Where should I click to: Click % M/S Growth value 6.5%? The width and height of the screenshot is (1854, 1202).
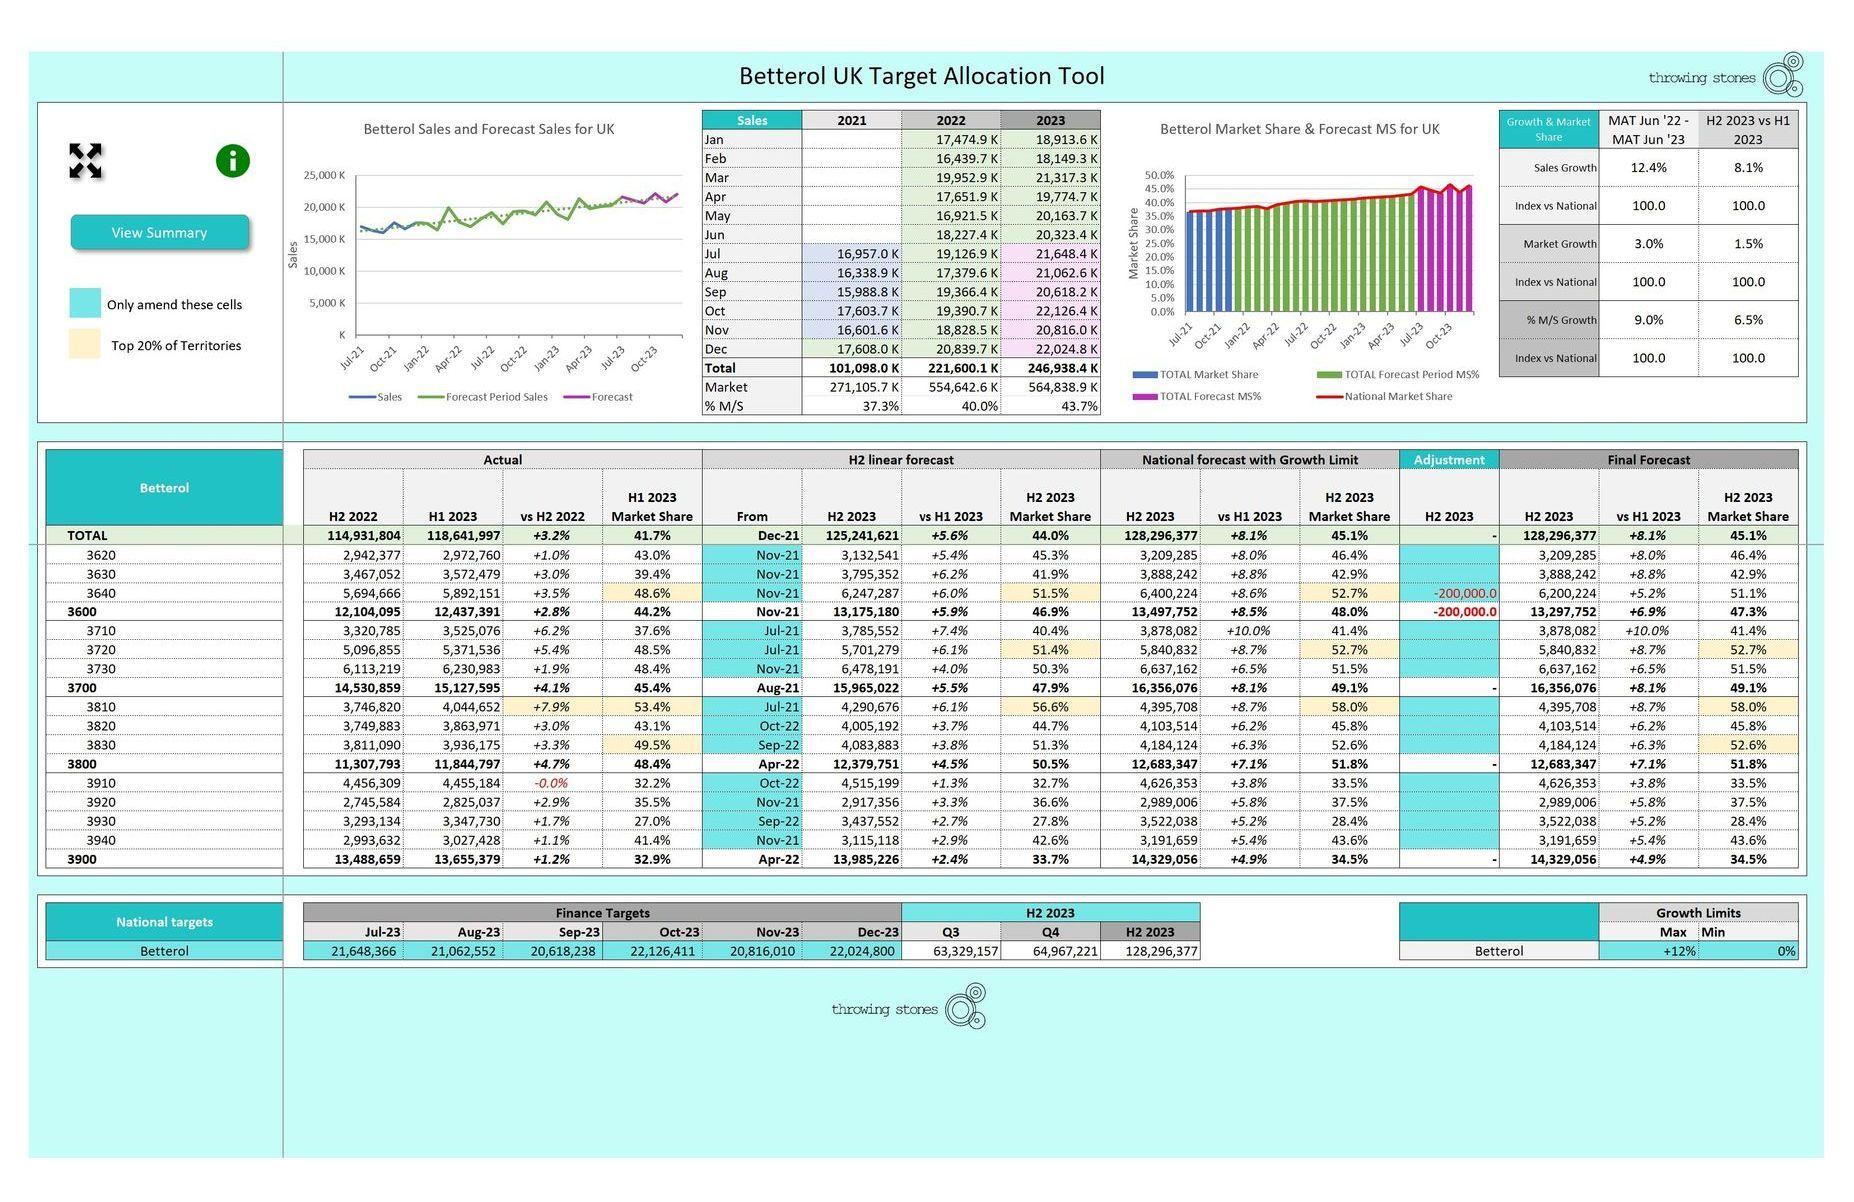(1748, 320)
